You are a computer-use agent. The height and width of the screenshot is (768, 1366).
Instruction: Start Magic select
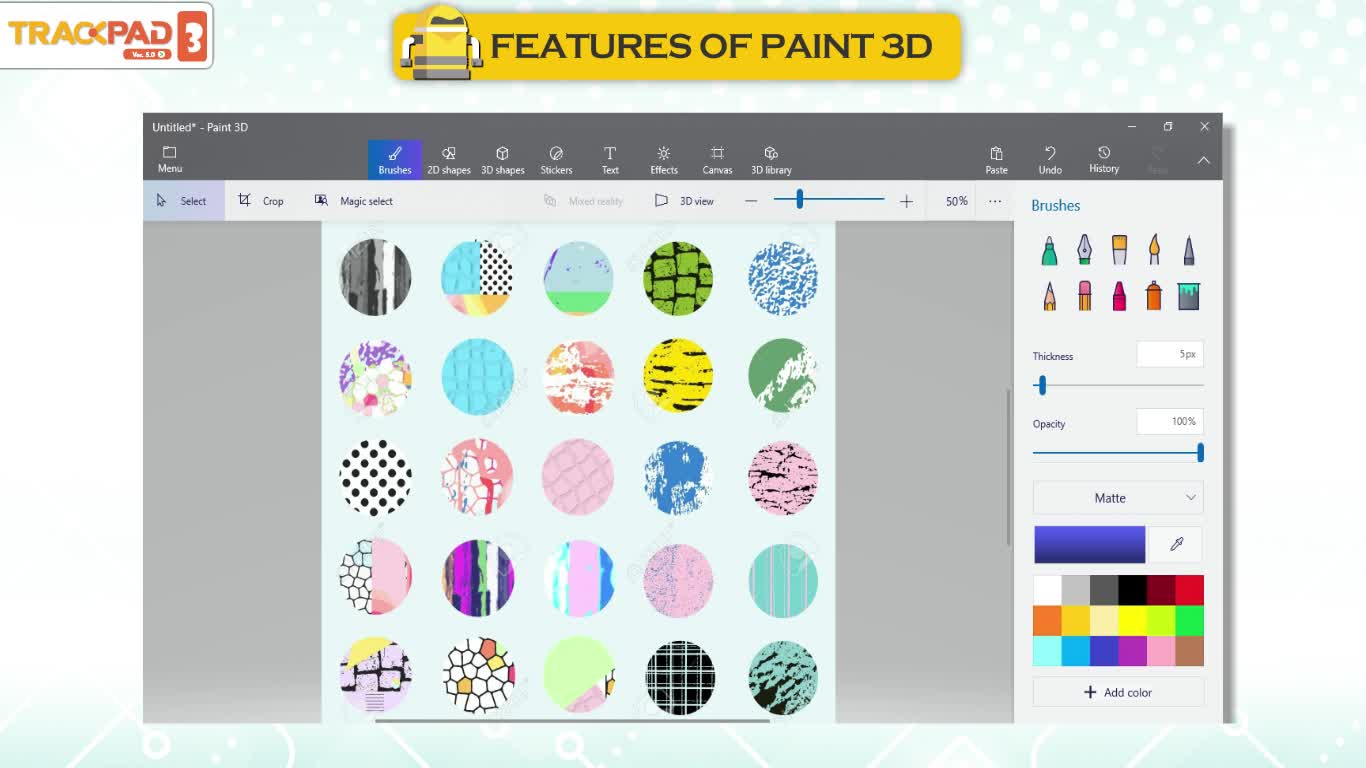pos(354,201)
